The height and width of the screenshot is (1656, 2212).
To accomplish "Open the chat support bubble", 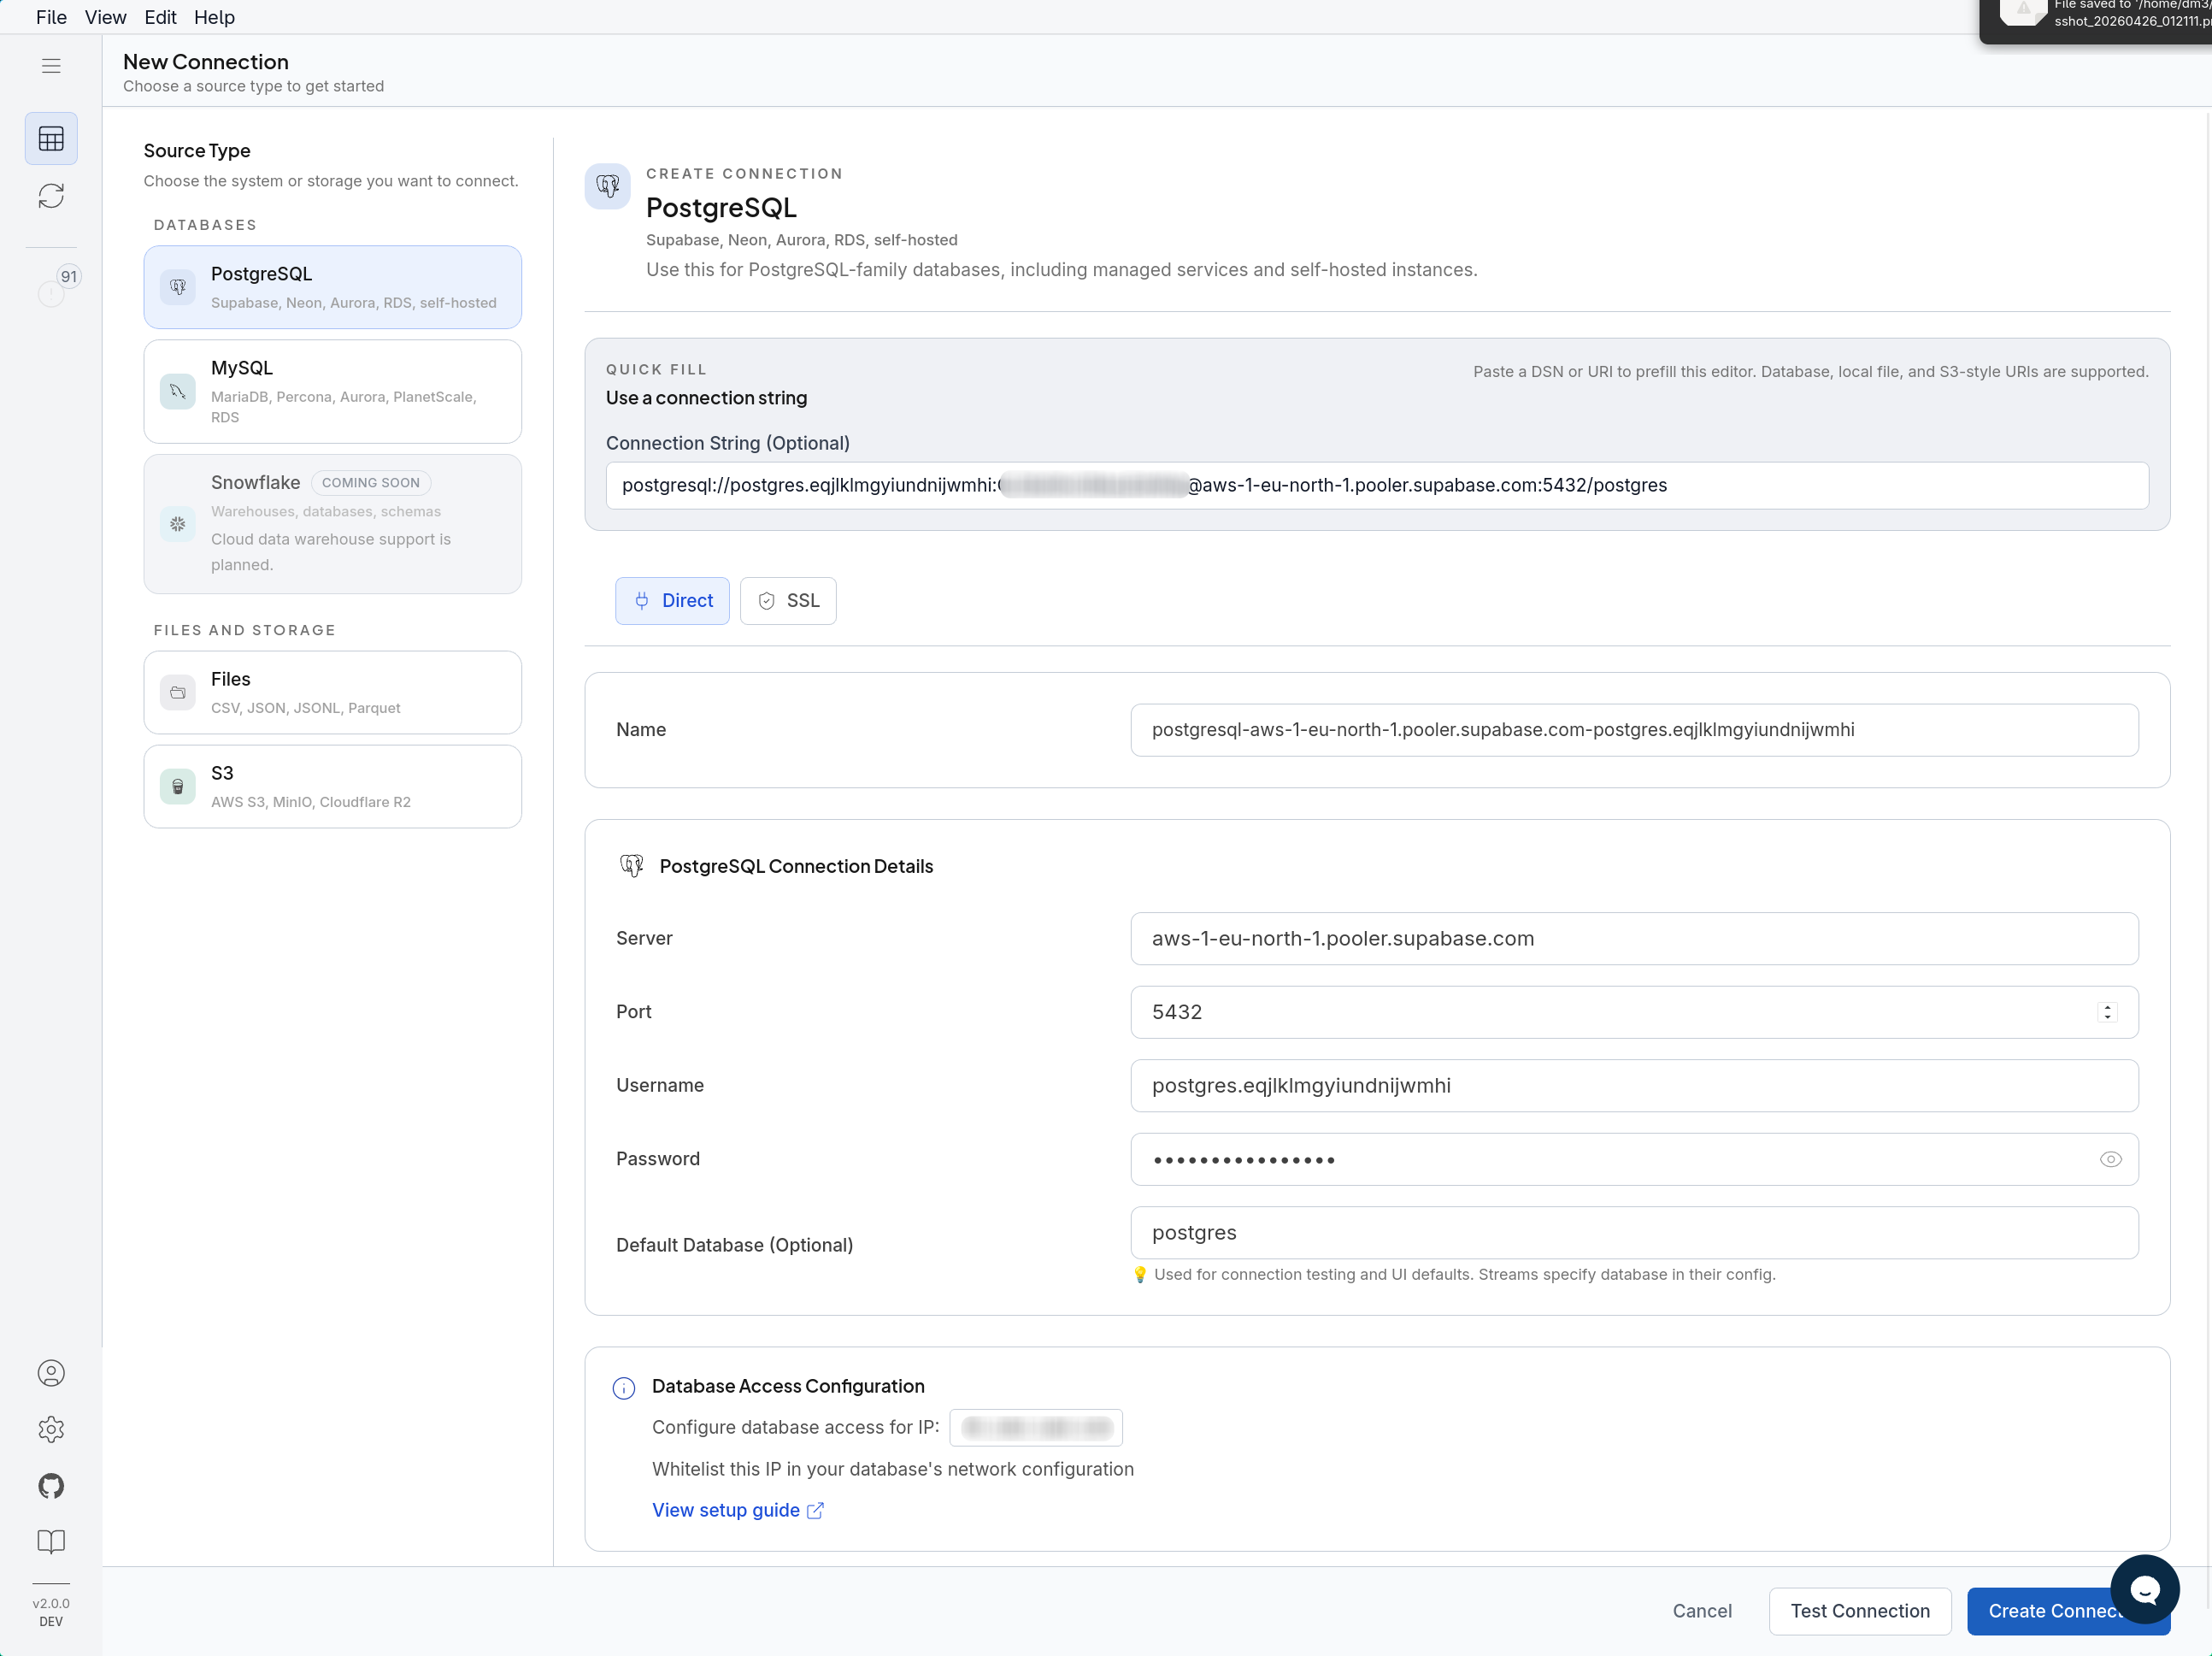I will [x=2144, y=1589].
